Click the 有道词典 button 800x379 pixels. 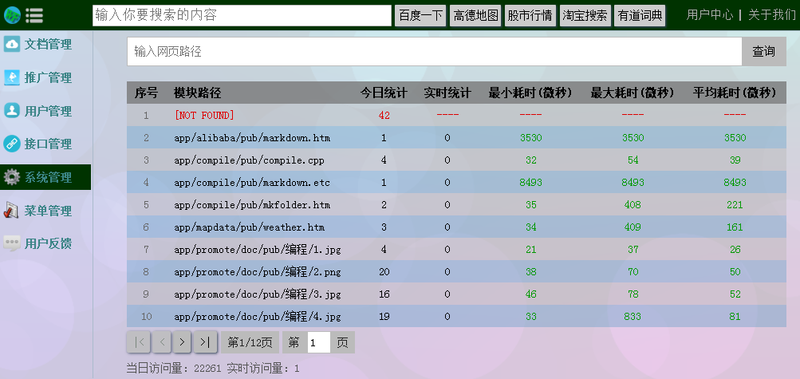coord(640,16)
